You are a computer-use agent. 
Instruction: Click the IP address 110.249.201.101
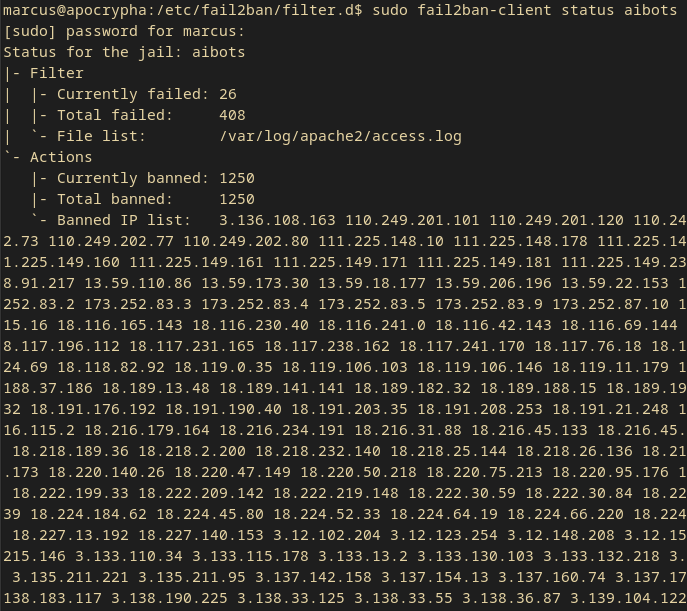(x=412, y=220)
